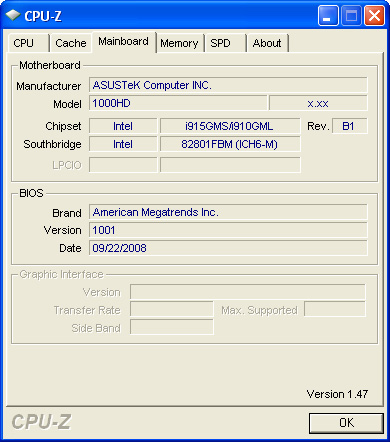390x442 pixels.
Task: Click the BIOS Brand field American Megatrends
Action: (228, 212)
